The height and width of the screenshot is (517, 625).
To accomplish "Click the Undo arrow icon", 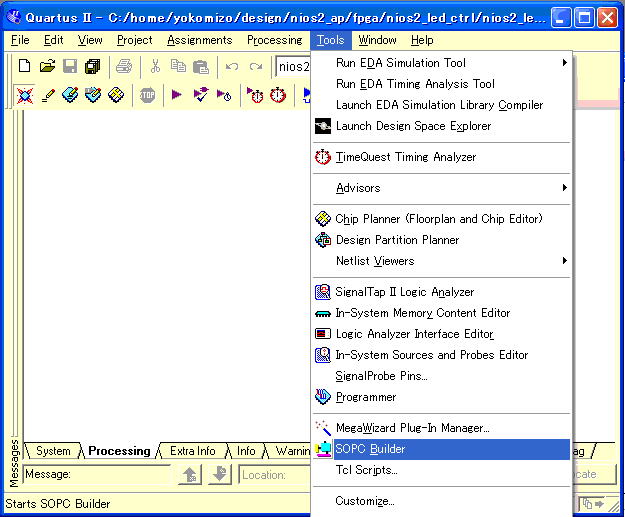I will pos(232,67).
